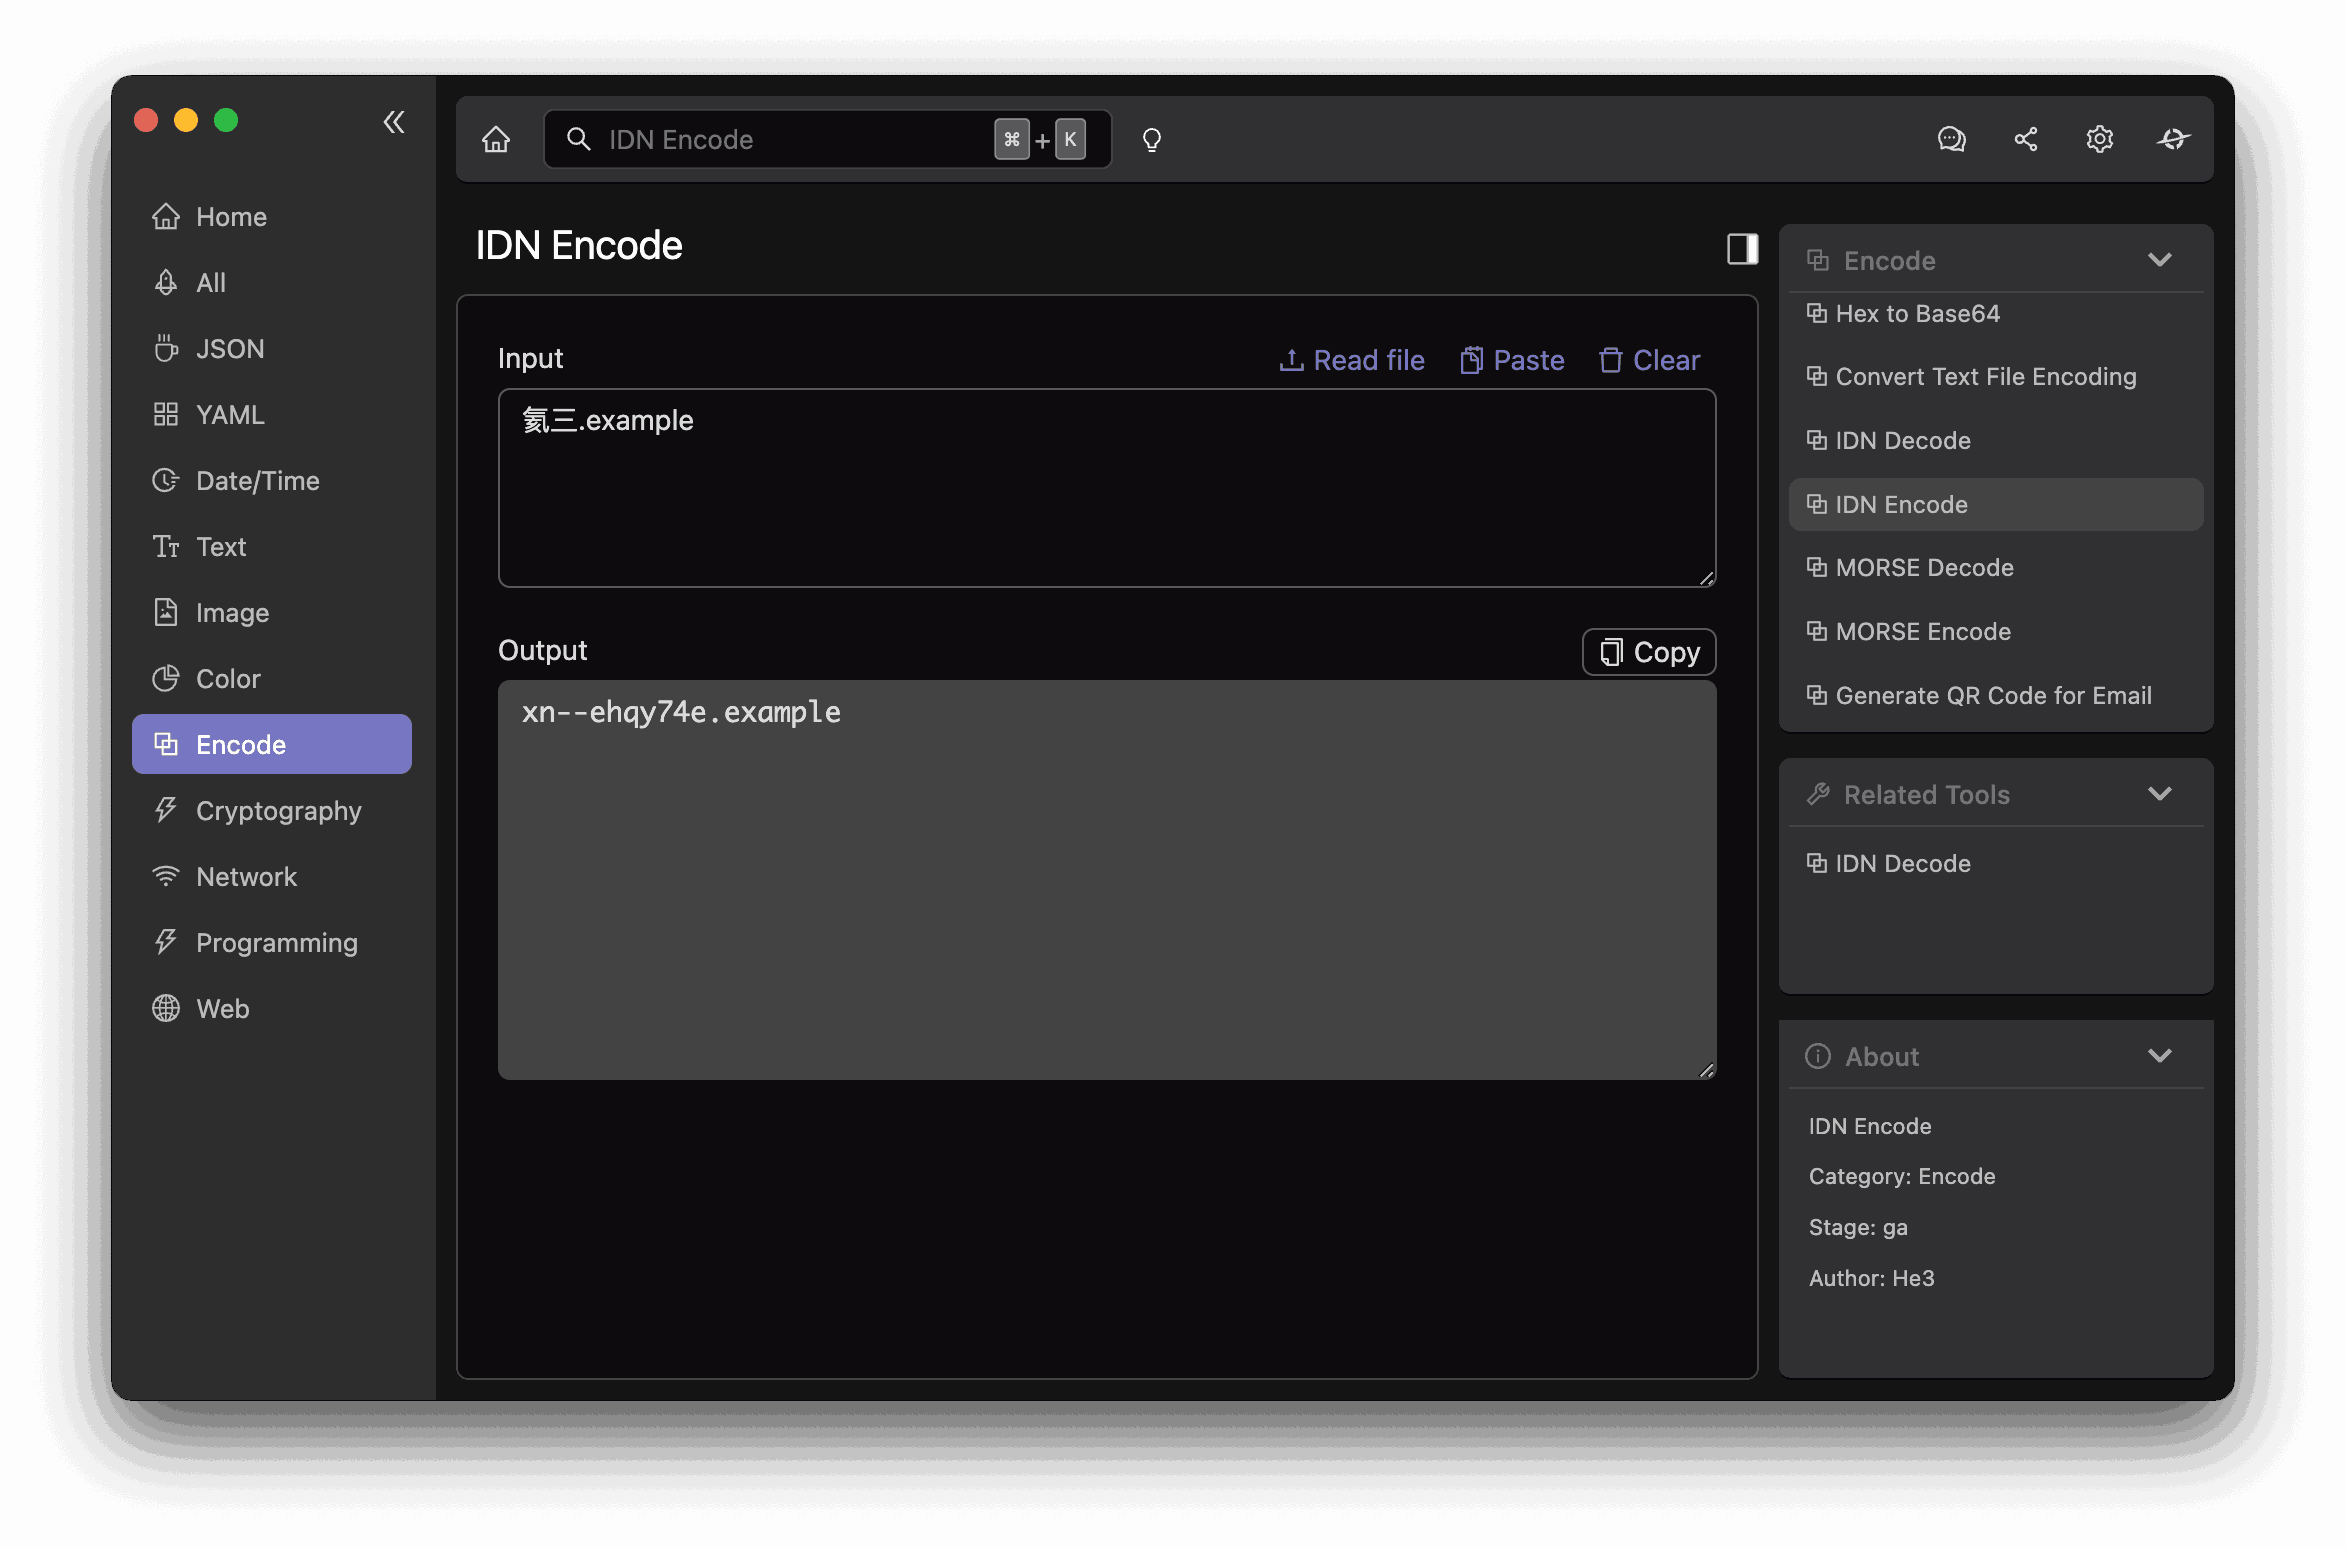Click the Network wifi icon in sidebar

pyautogui.click(x=166, y=877)
